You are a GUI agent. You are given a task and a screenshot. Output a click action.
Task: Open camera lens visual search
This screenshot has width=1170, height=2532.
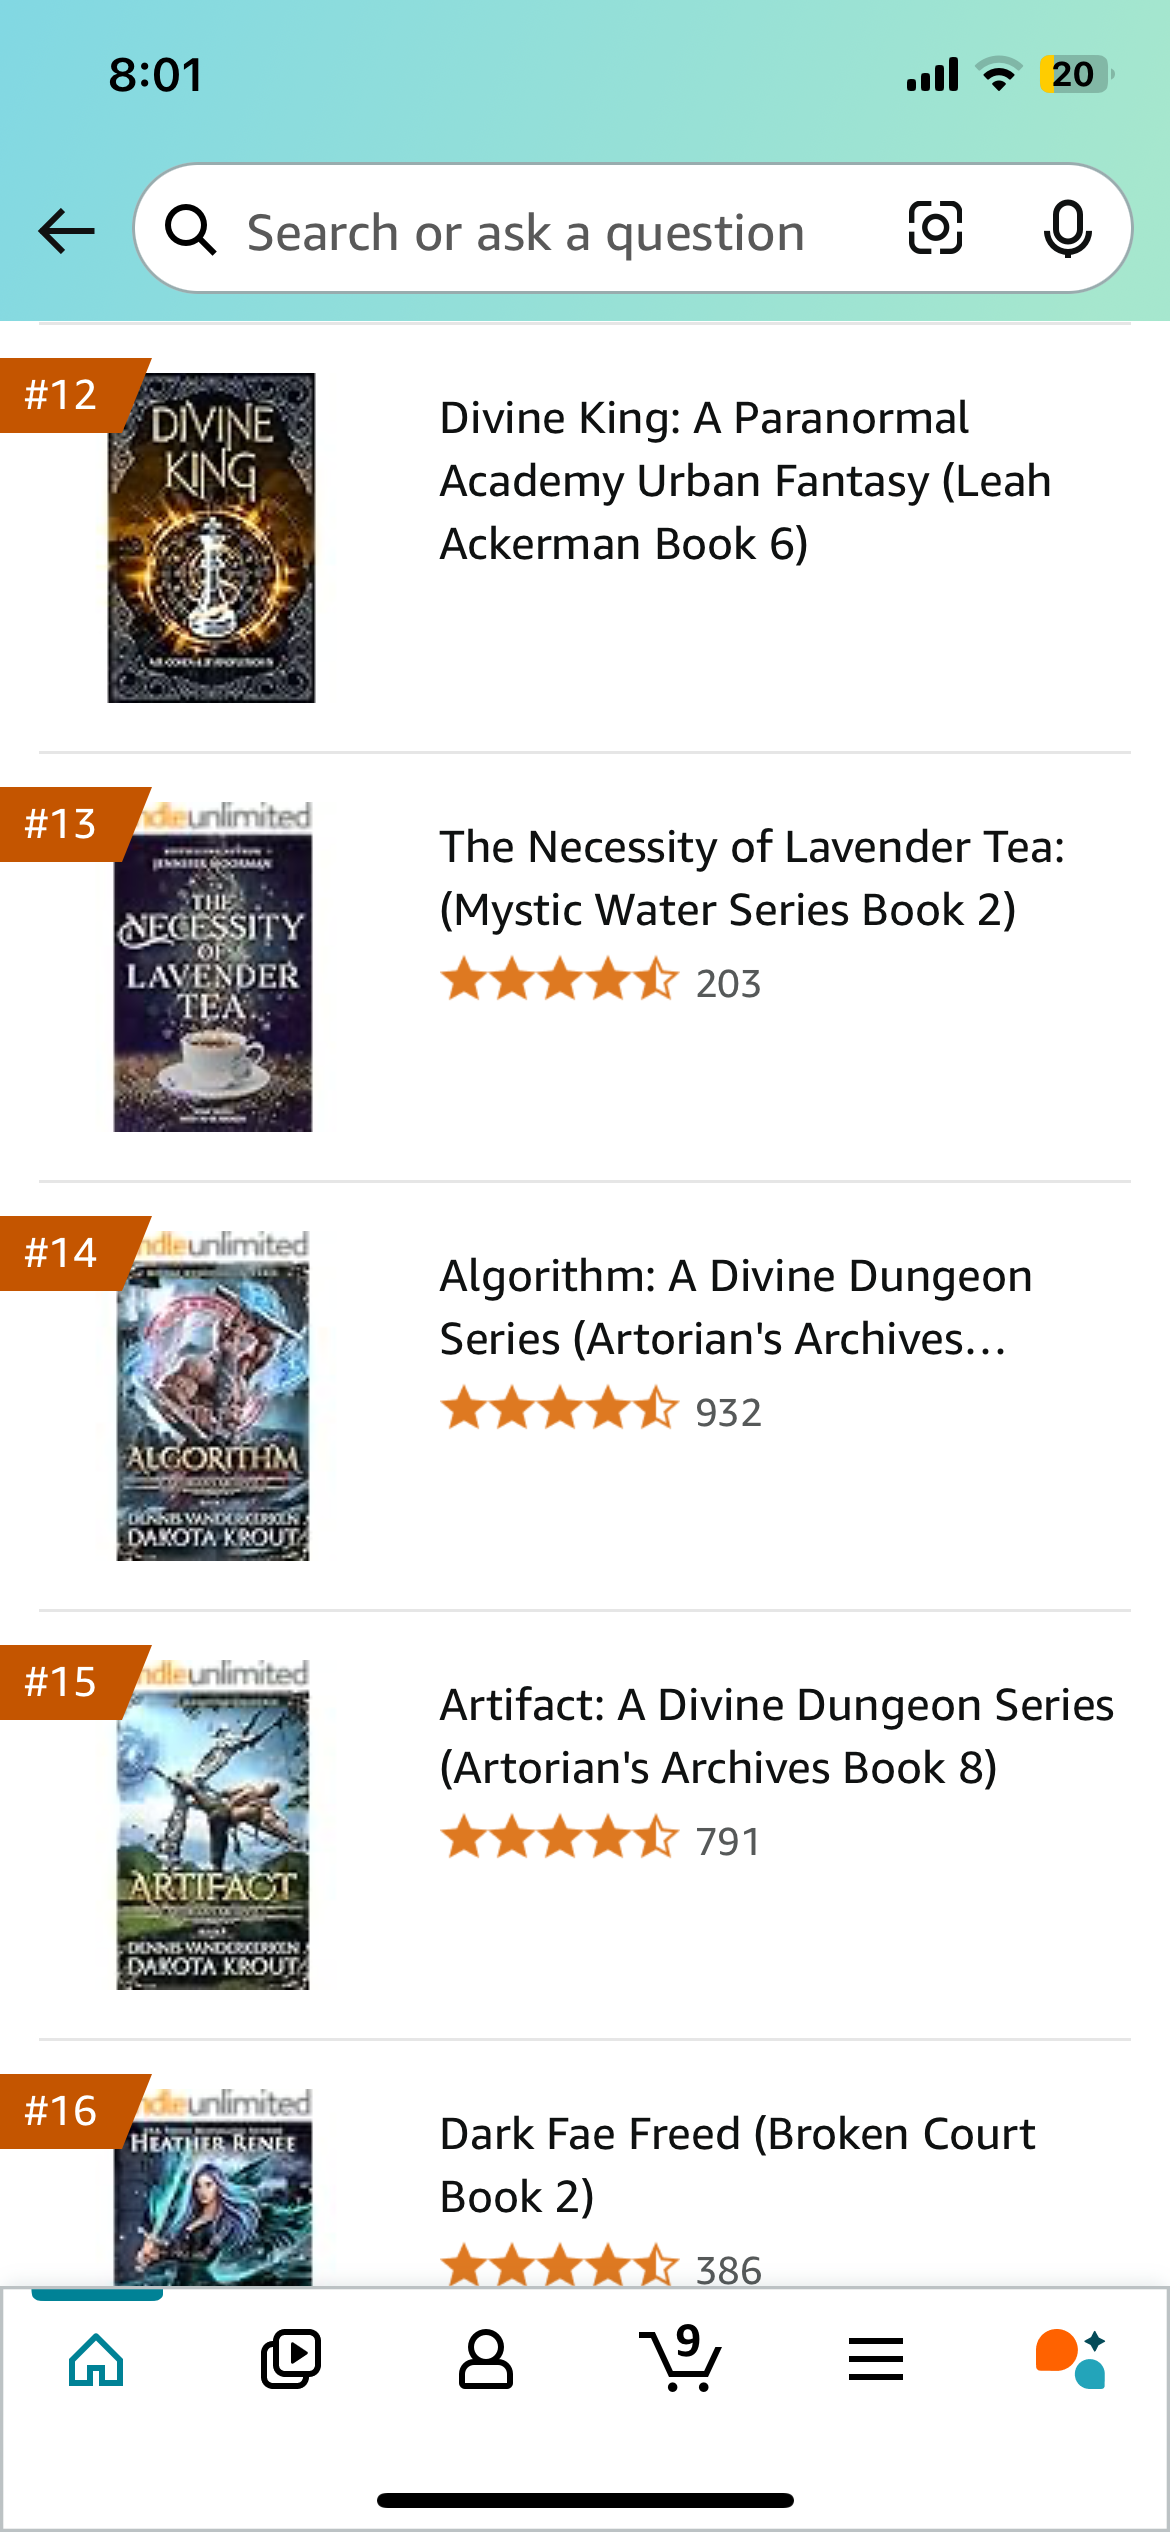935,229
